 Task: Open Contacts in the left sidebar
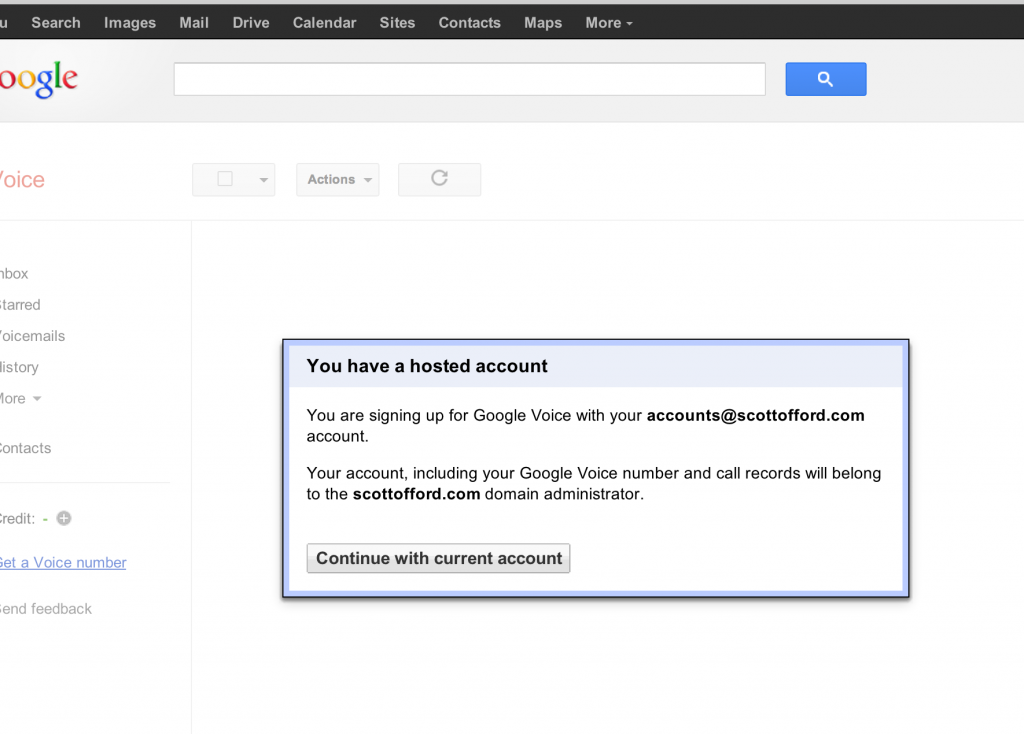(25, 448)
